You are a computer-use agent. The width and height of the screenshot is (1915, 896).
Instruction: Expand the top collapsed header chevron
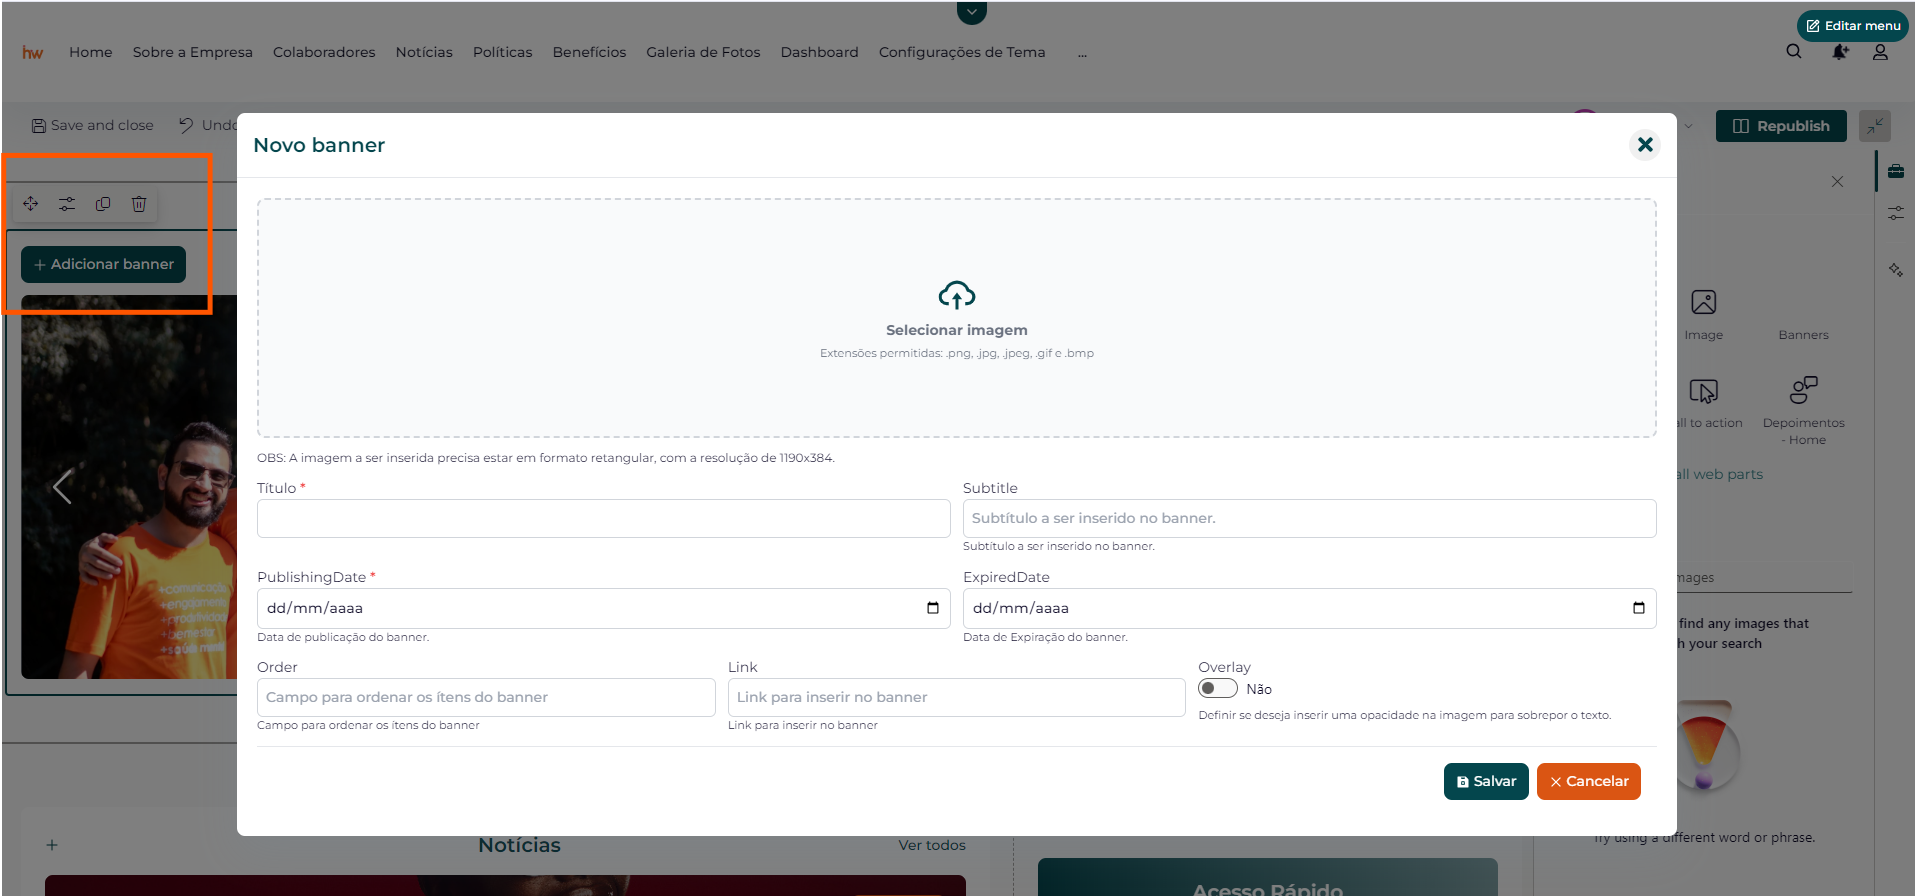point(971,12)
